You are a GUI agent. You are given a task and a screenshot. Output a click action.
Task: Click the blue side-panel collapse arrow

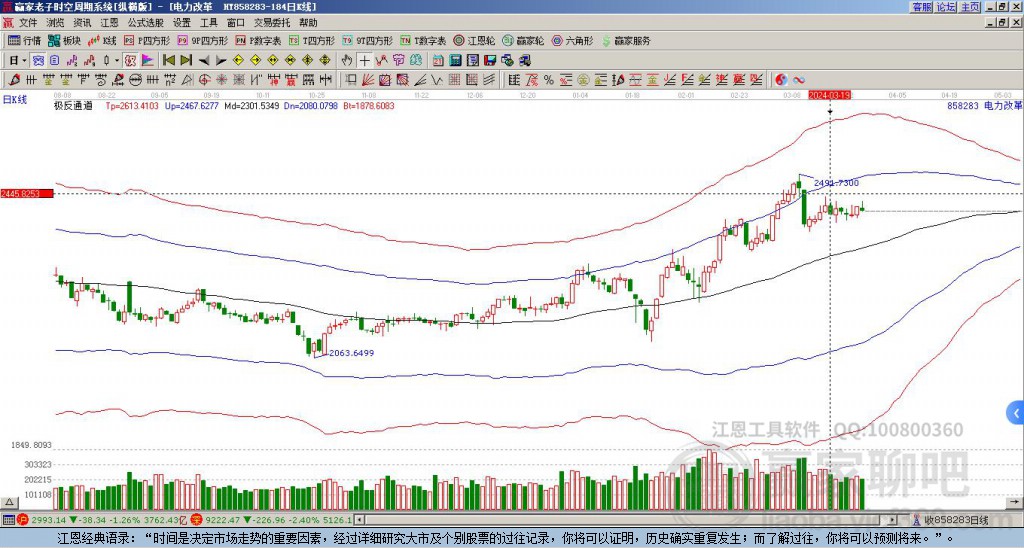click(1015, 413)
